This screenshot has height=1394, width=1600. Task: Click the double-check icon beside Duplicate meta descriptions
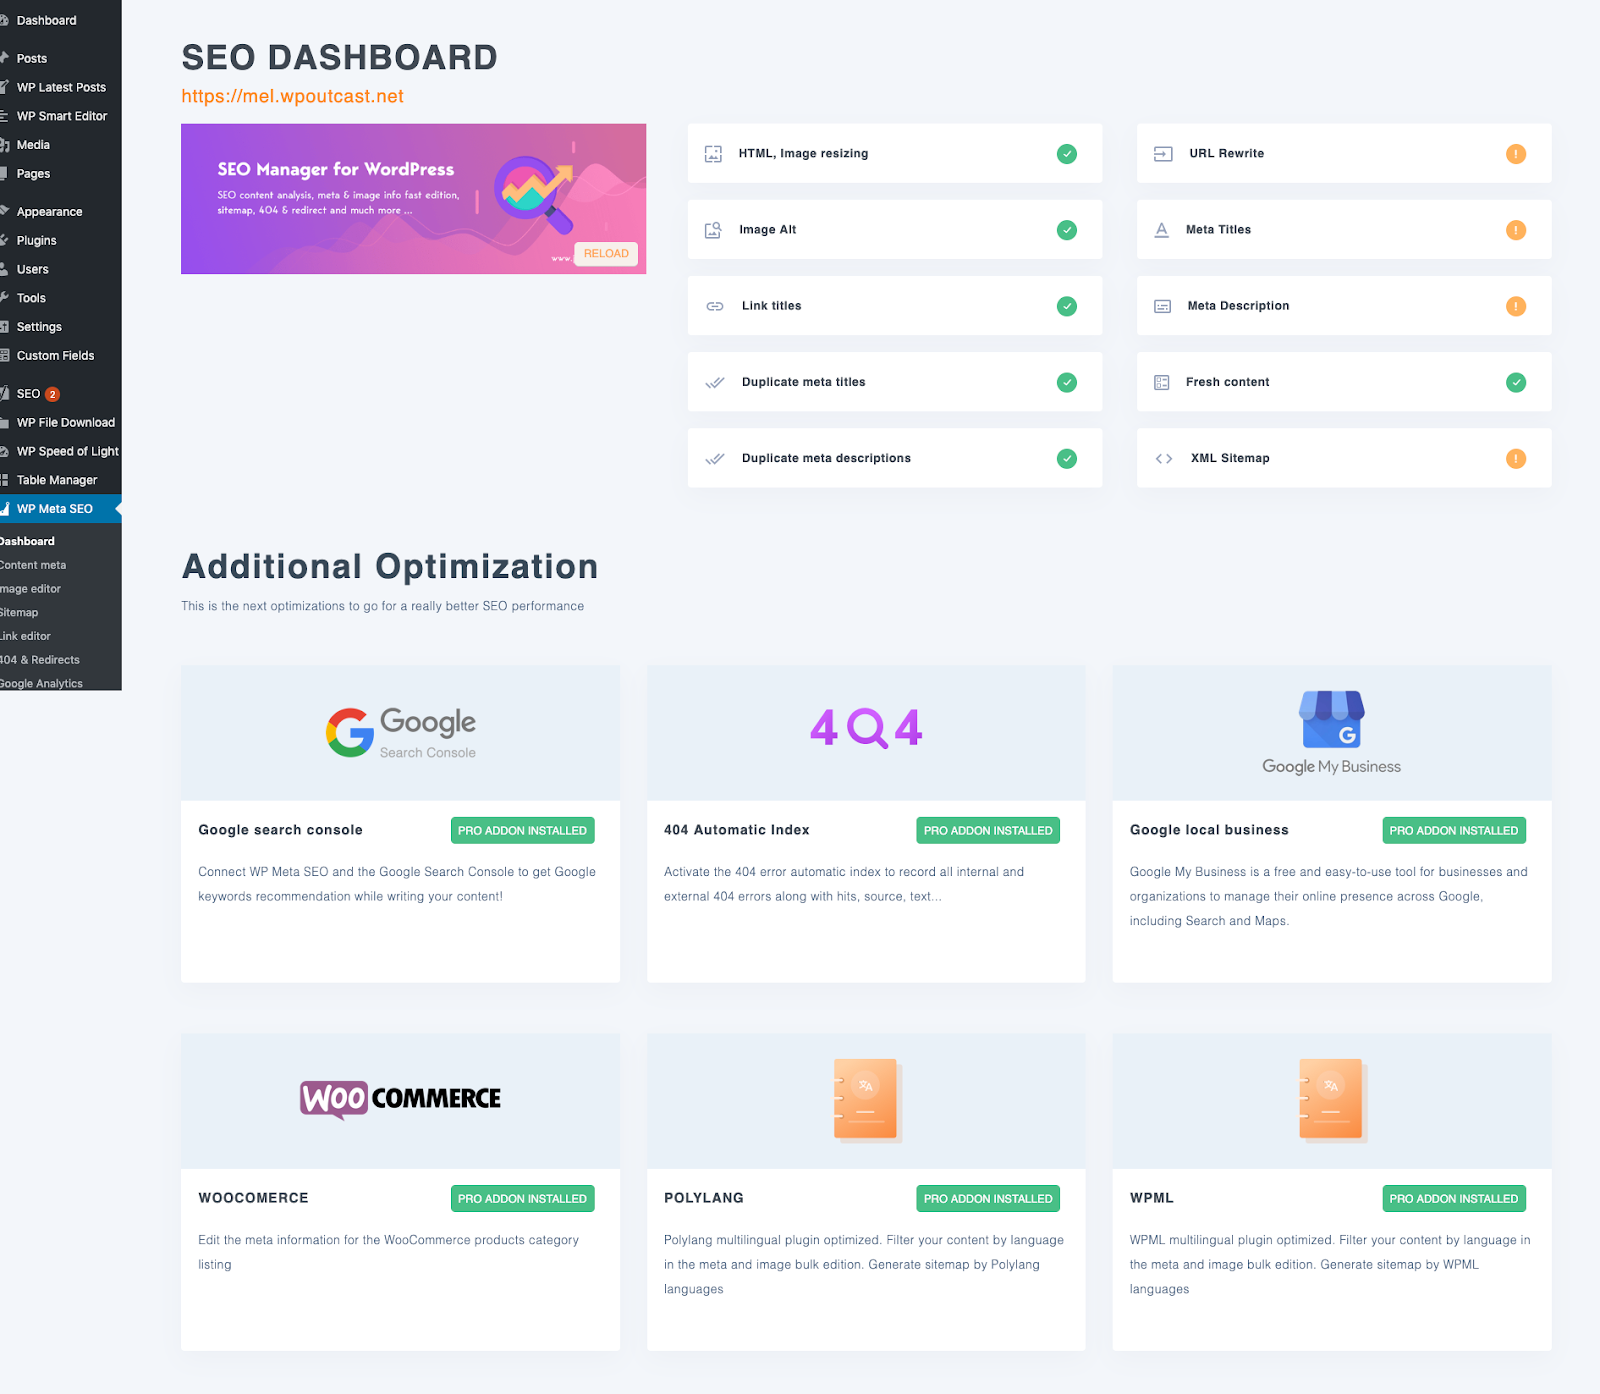715,458
